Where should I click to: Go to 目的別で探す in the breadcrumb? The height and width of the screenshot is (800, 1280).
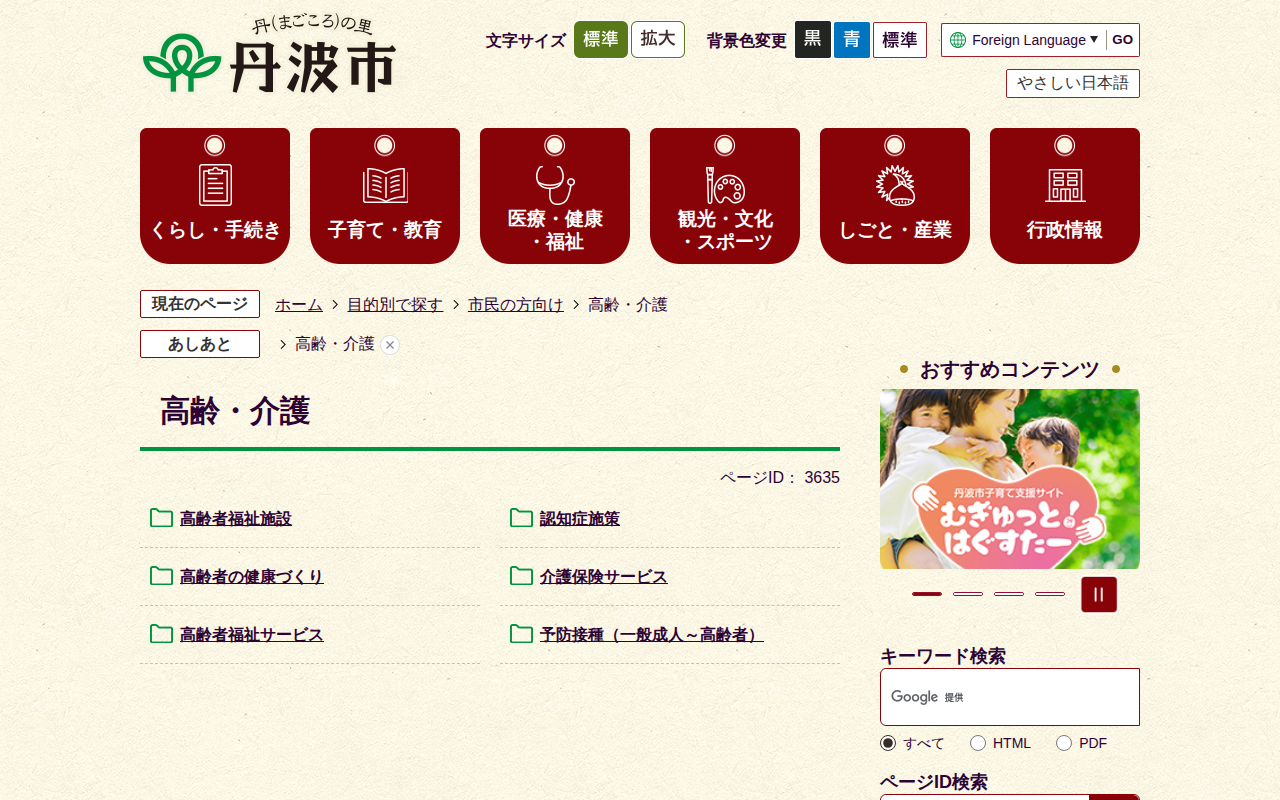(x=395, y=305)
